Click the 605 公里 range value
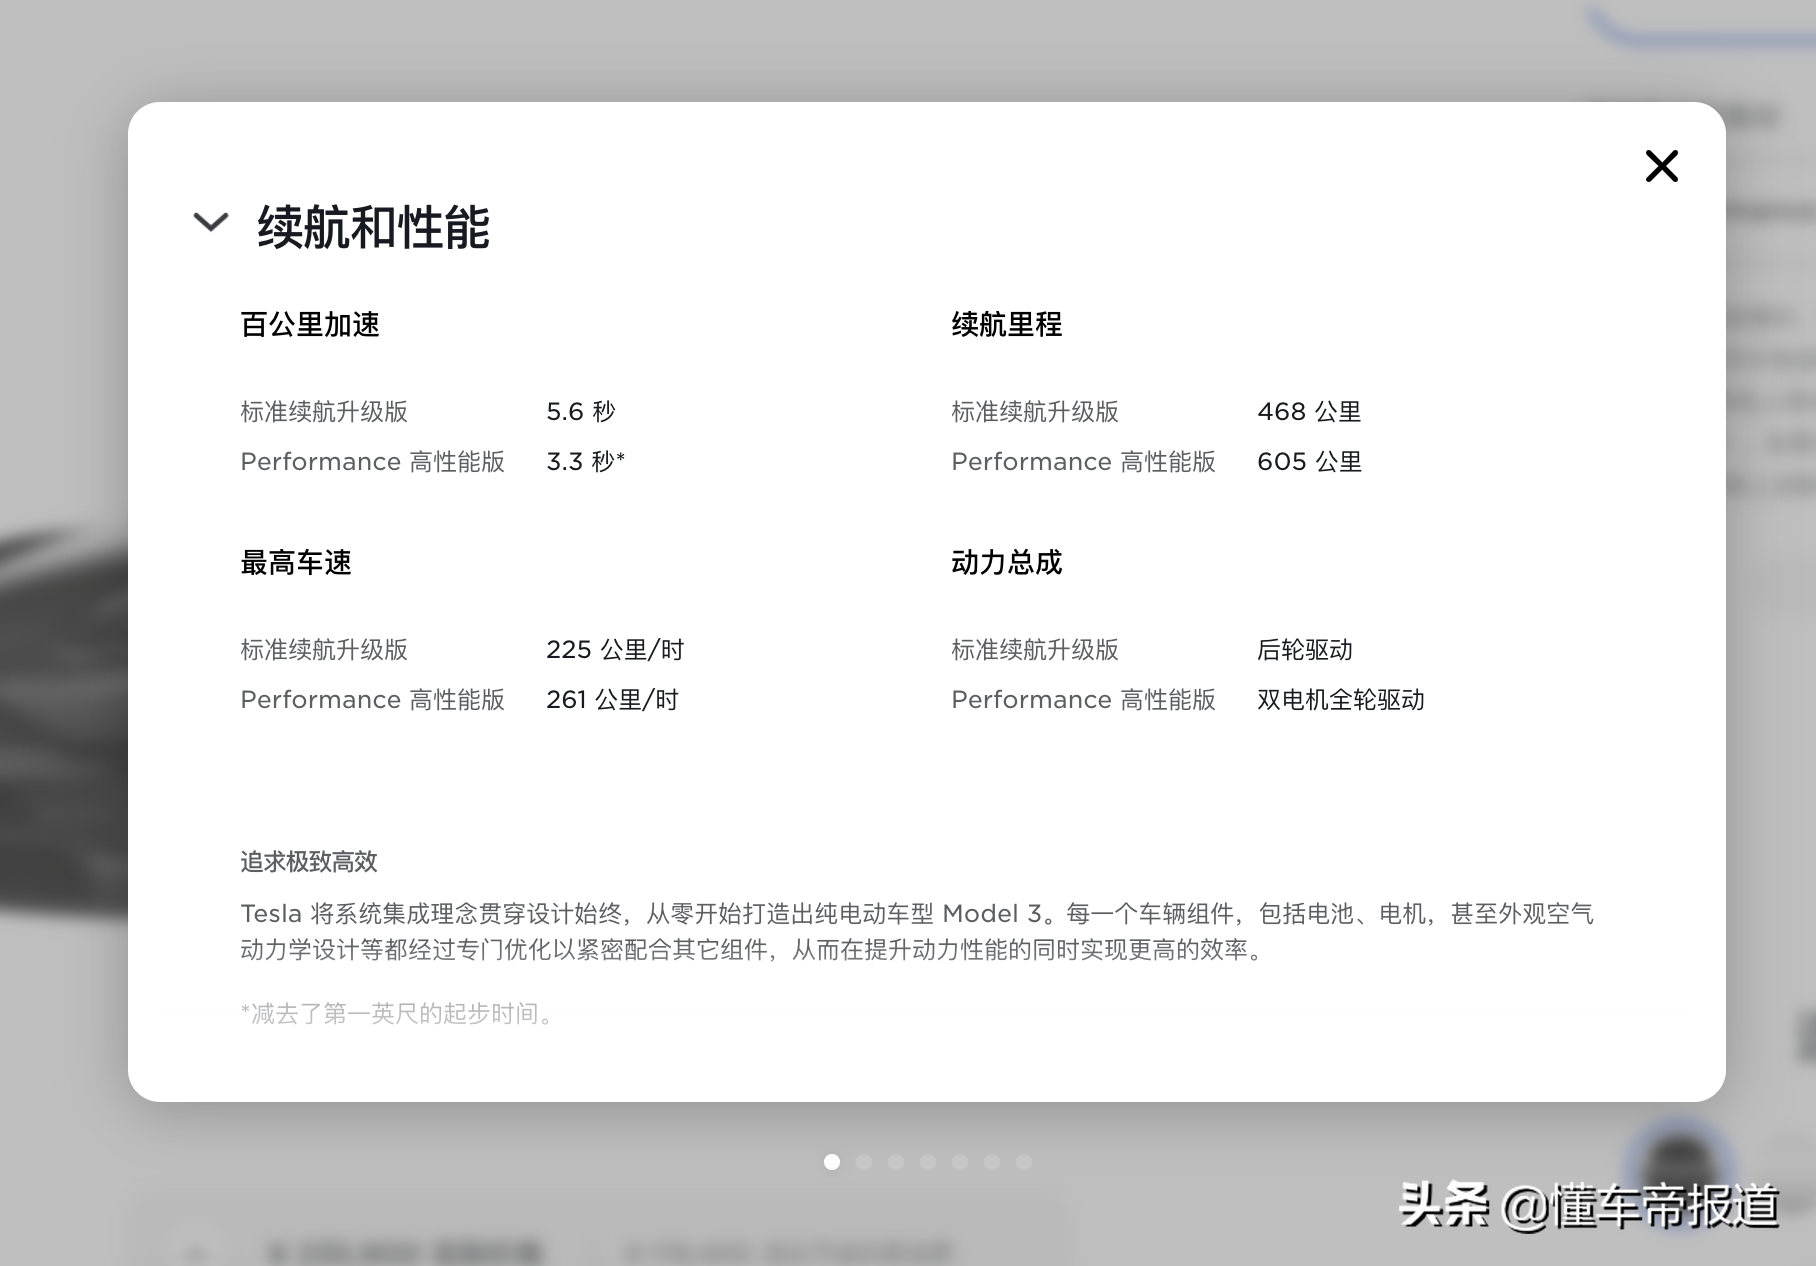Image resolution: width=1816 pixels, height=1266 pixels. (1310, 462)
